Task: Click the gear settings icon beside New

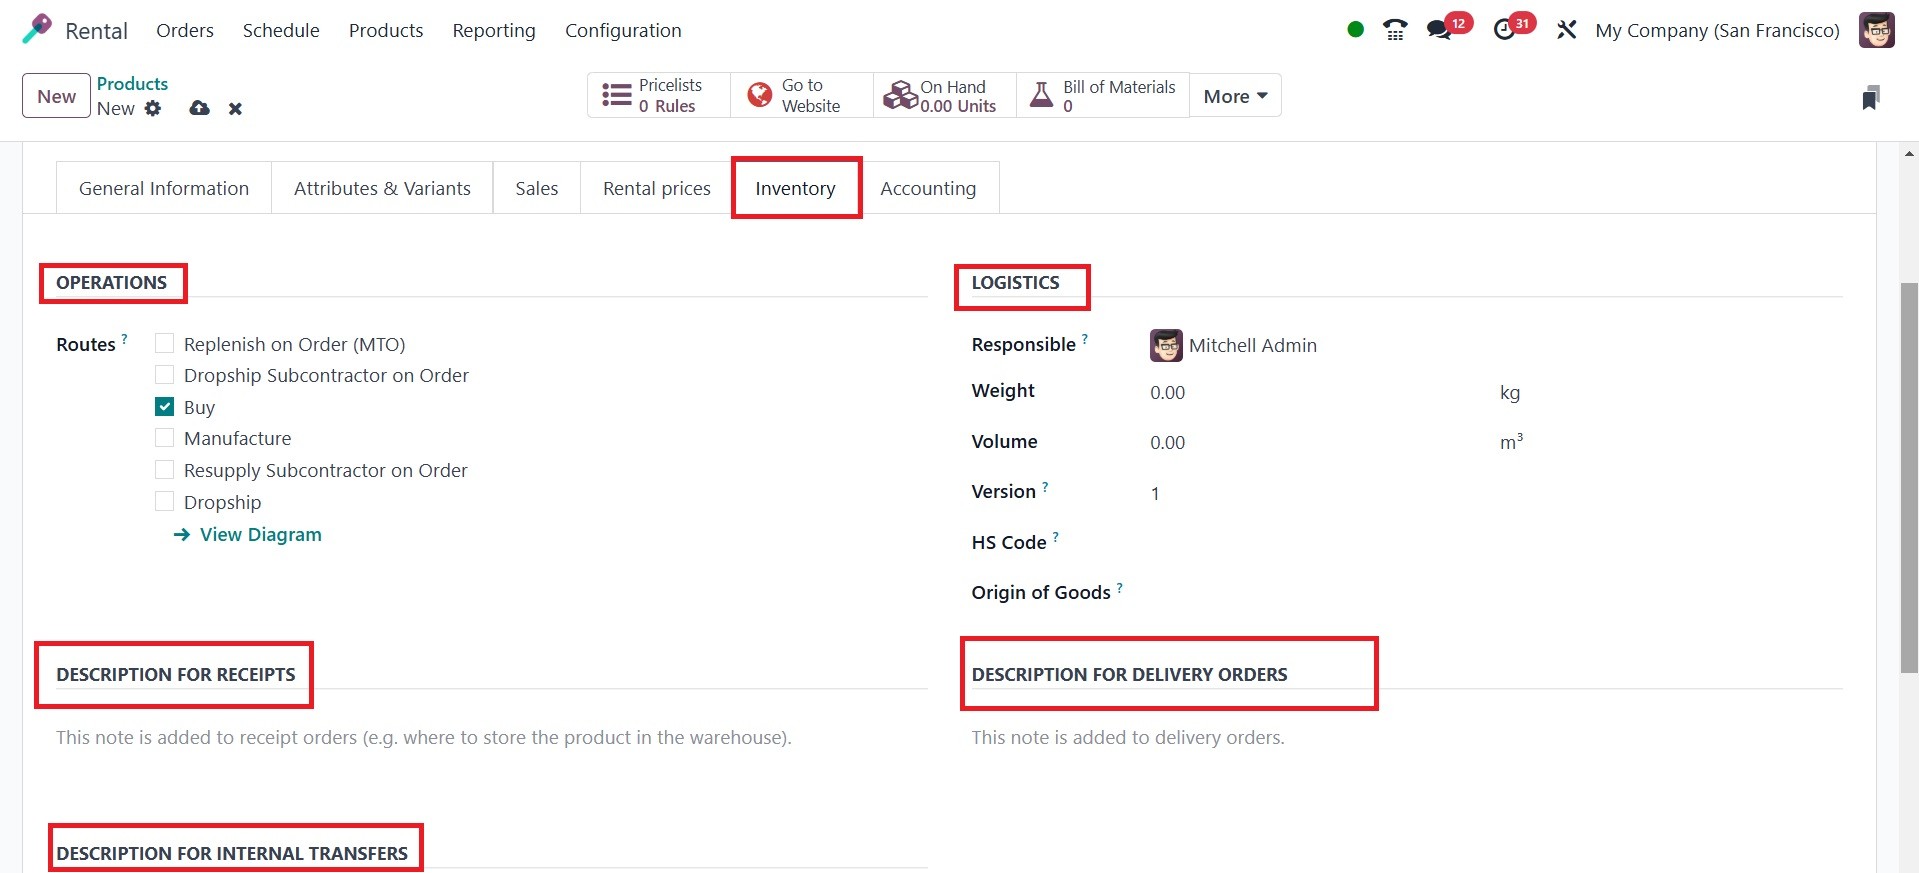Action: [x=153, y=108]
